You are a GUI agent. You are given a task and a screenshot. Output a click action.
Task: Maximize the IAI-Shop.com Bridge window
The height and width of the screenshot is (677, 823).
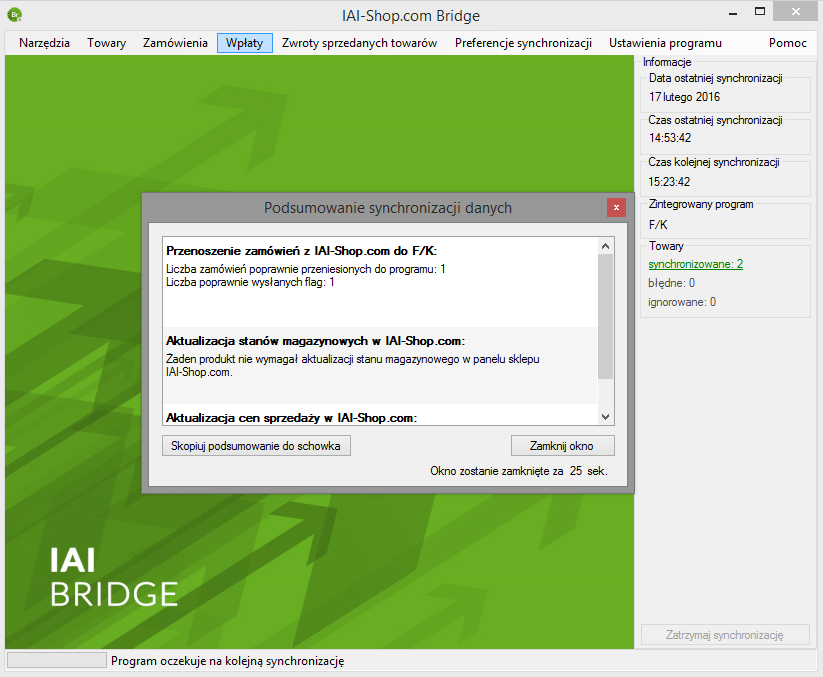761,12
